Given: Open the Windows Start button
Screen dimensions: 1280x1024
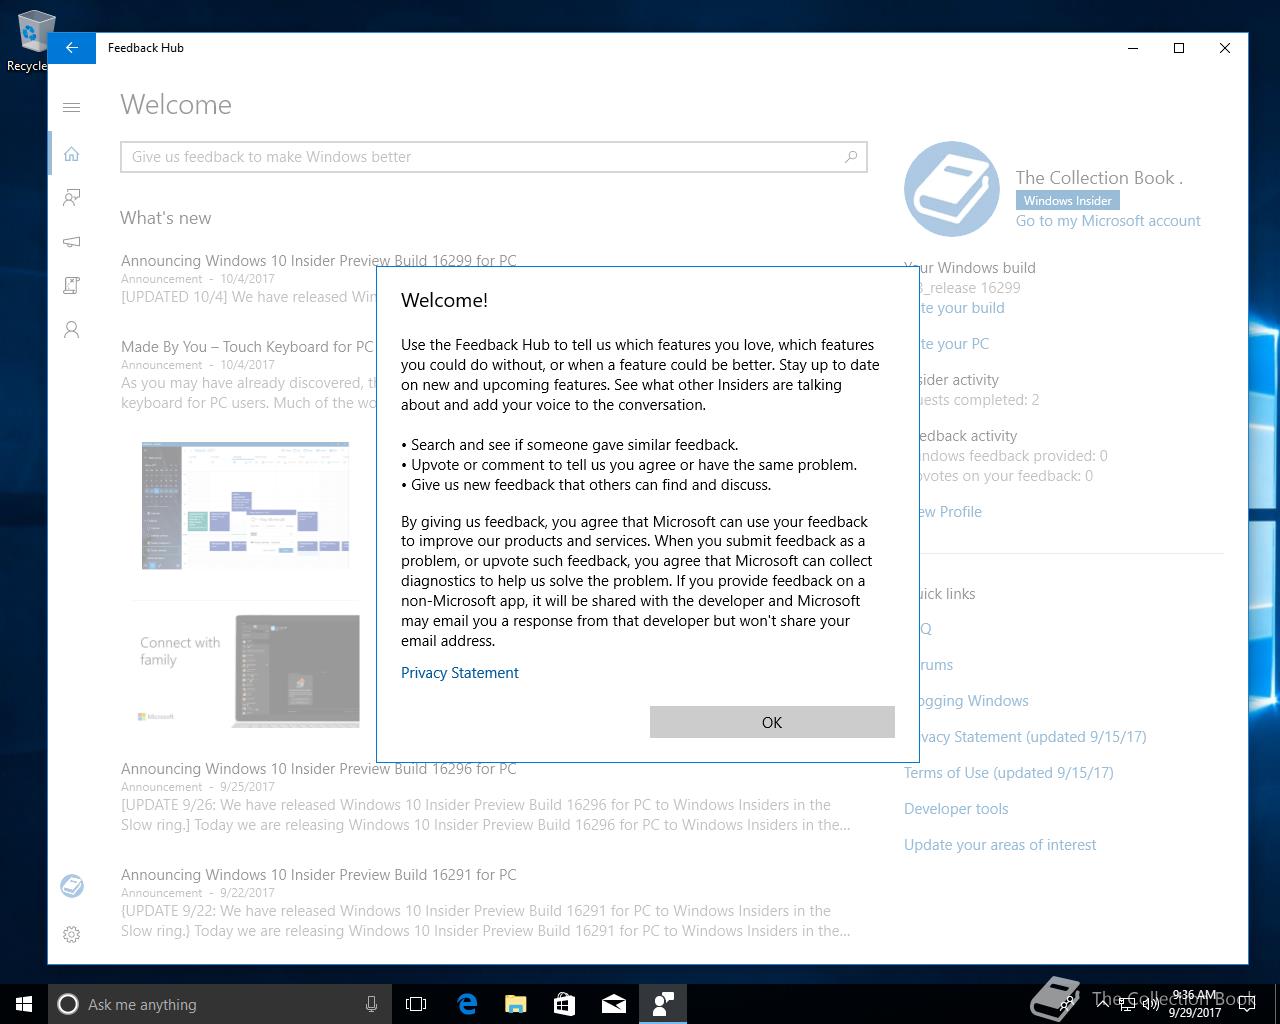Looking at the screenshot, I should click(24, 1004).
